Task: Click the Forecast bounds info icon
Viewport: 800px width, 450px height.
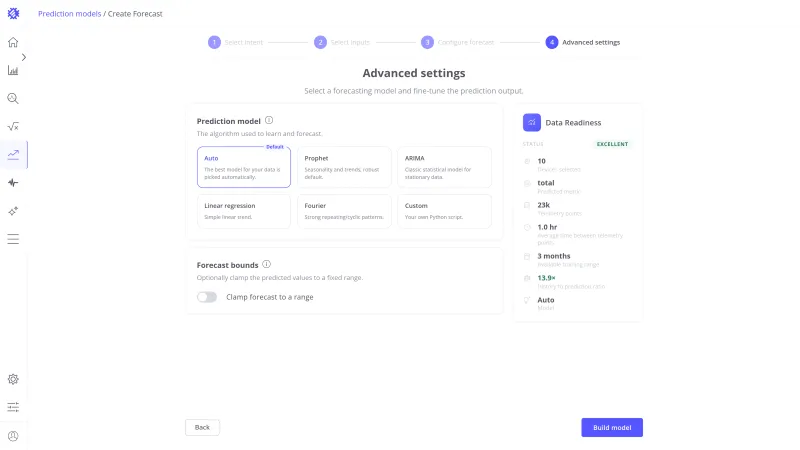Action: (x=266, y=264)
